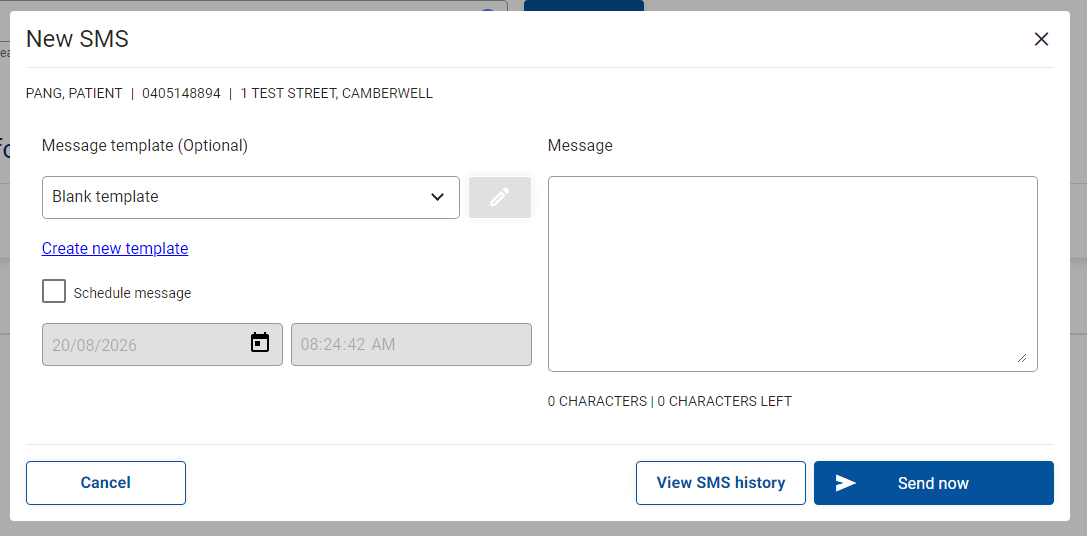Click the Schedule message label text
The image size is (1087, 536).
[x=132, y=293]
